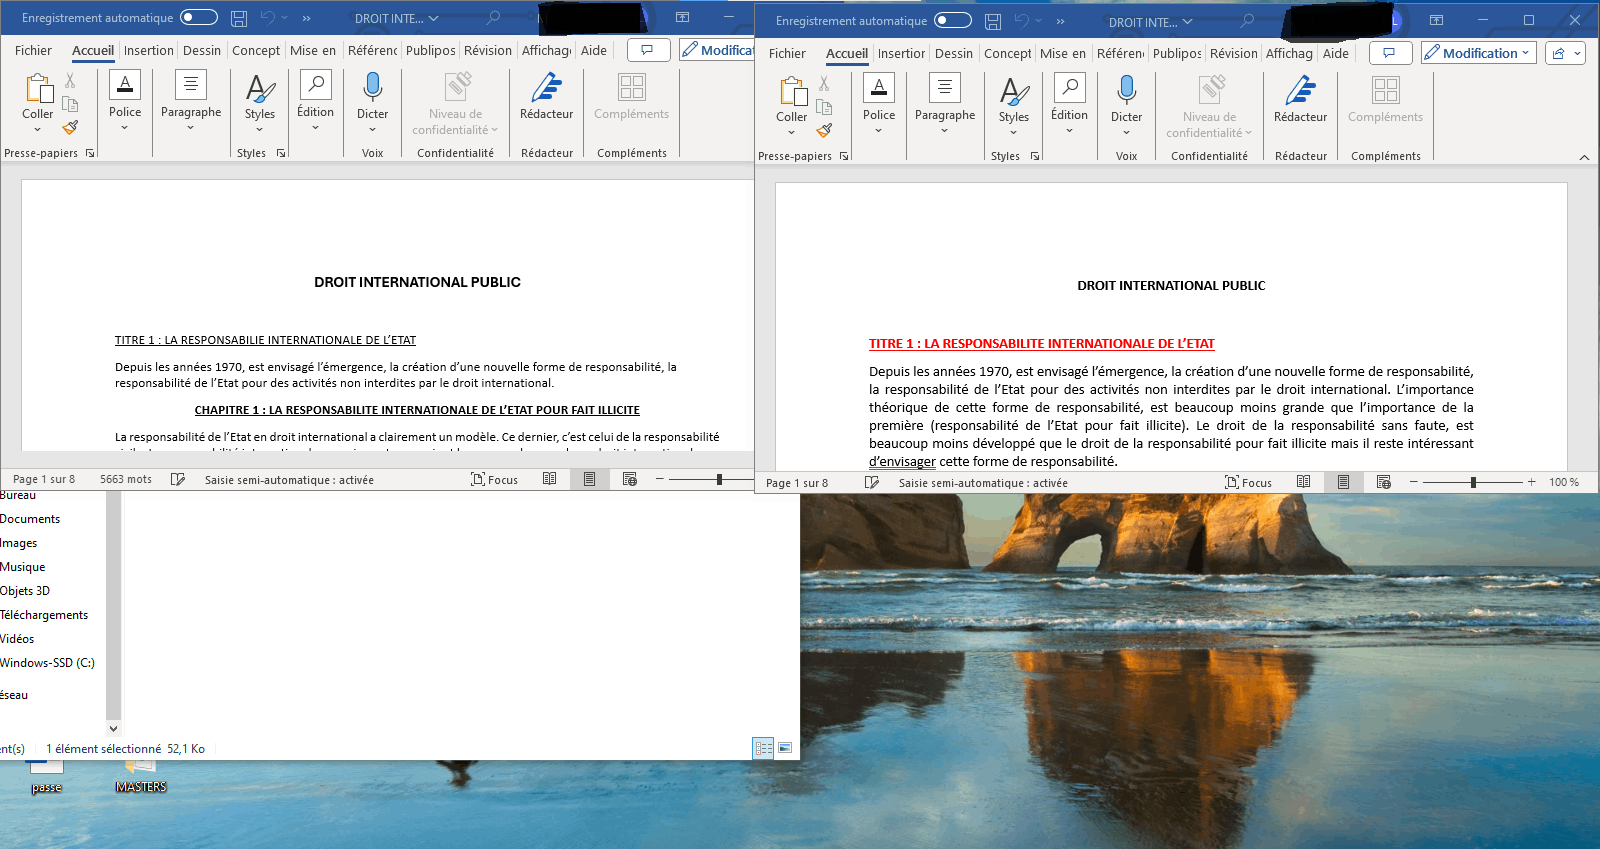Screen dimensions: 1600x849
Task: Collapse the ribbon in right Word window
Action: pyautogui.click(x=1584, y=157)
